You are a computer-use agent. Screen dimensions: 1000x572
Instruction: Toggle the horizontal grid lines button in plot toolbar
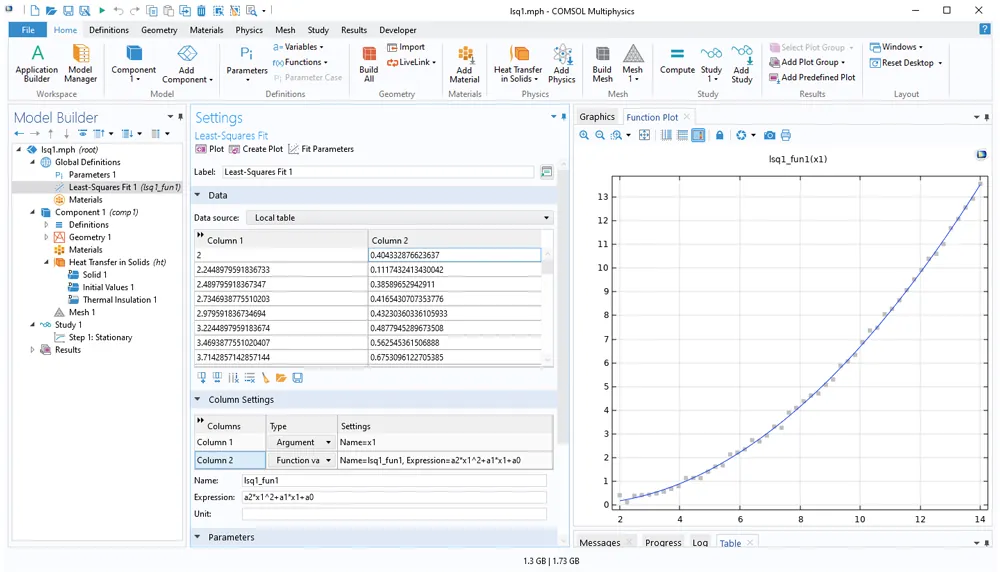point(682,135)
